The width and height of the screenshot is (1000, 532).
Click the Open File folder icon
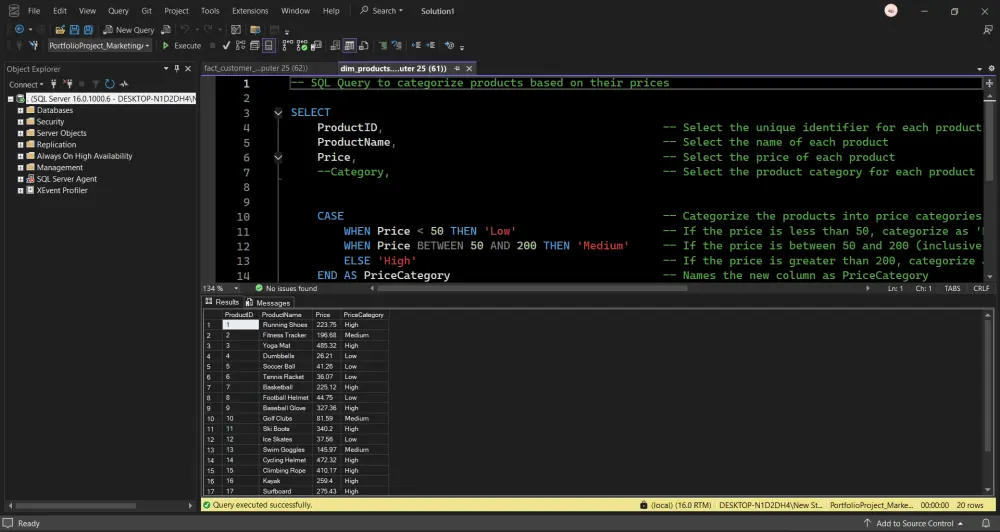(x=59, y=30)
